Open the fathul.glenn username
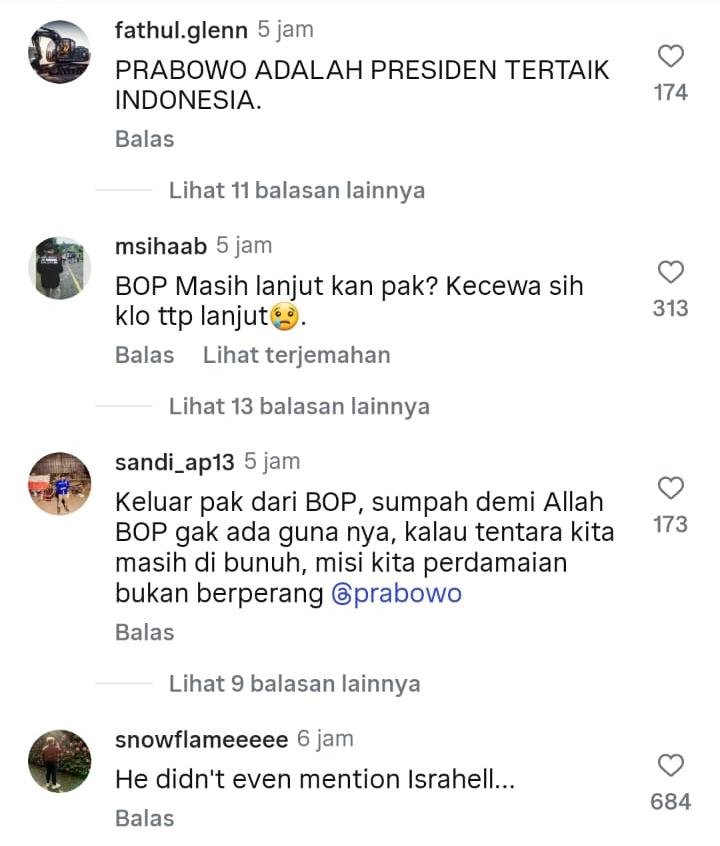This screenshot has height=846, width=720. click(181, 30)
